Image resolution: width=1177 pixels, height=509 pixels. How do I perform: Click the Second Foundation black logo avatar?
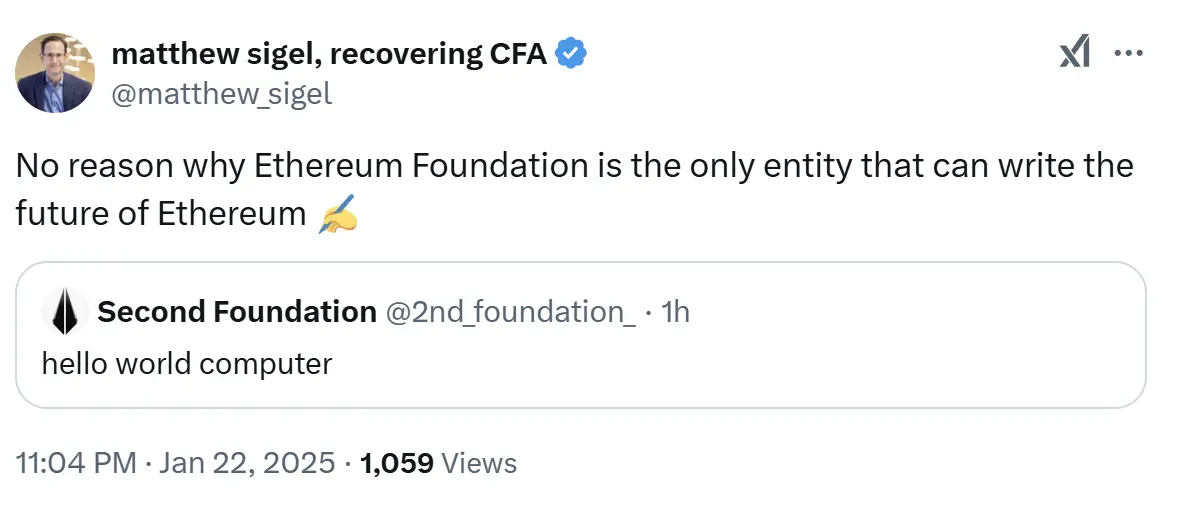[x=64, y=312]
